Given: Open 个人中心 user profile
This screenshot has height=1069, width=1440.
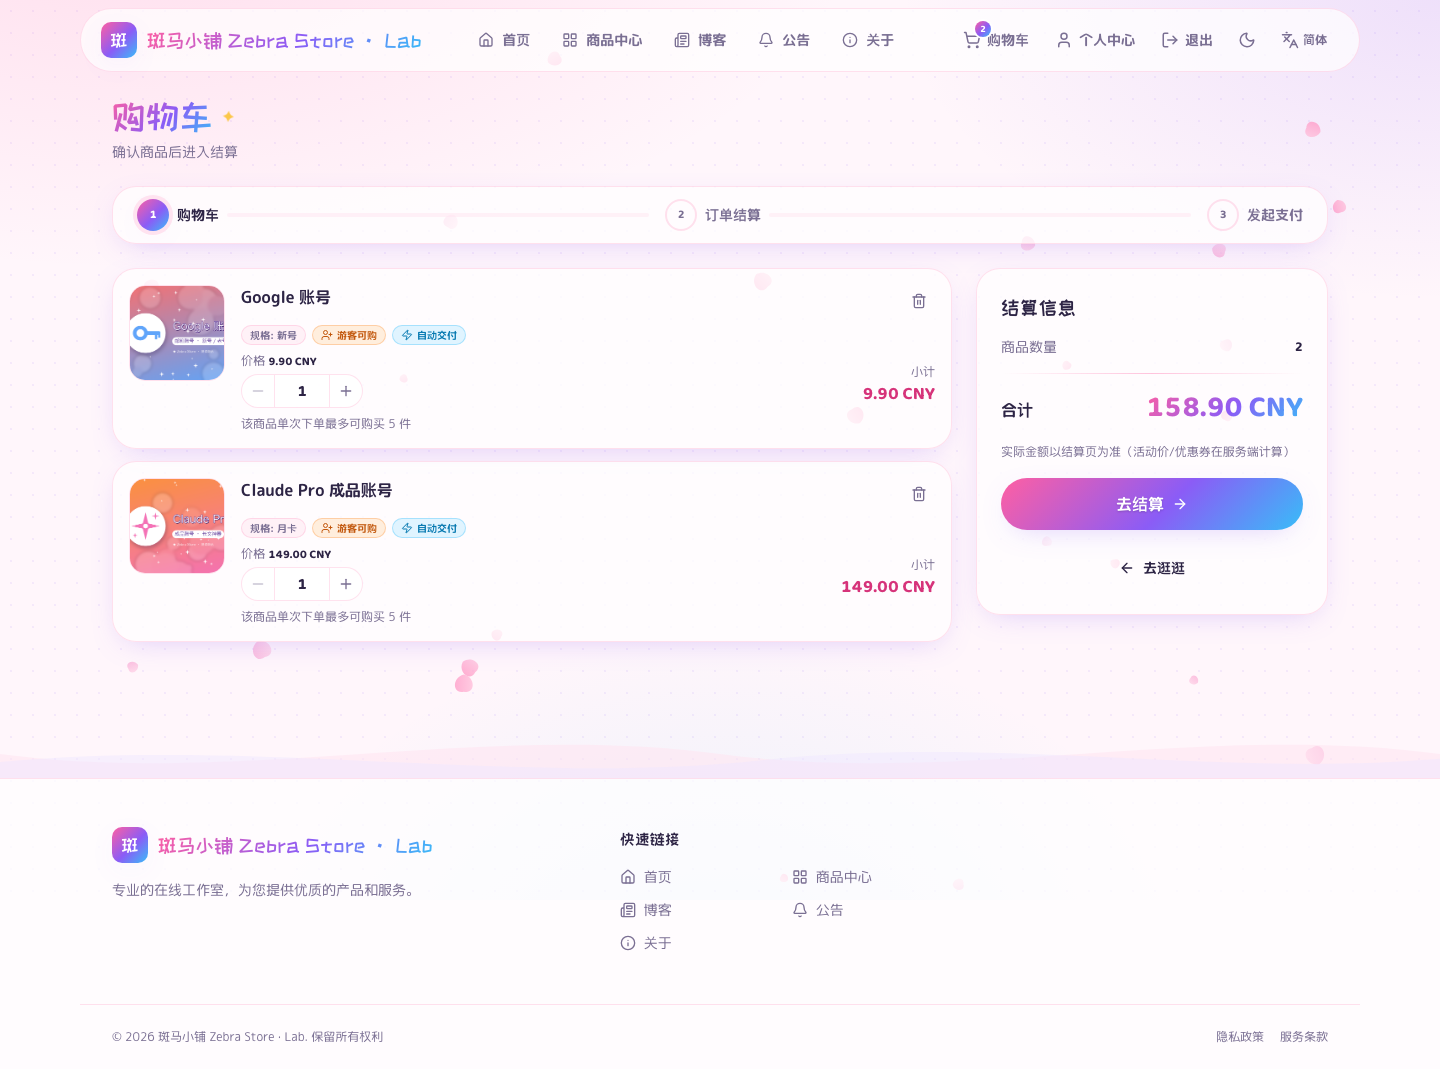Looking at the screenshot, I should 1096,40.
